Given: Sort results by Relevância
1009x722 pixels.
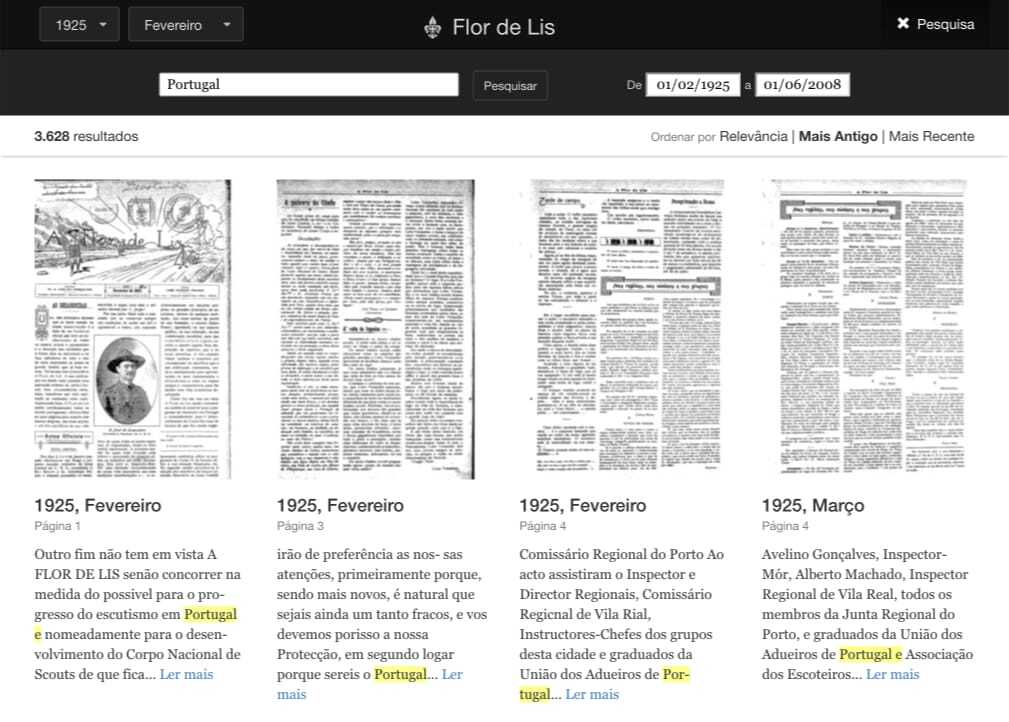Looking at the screenshot, I should point(753,136).
